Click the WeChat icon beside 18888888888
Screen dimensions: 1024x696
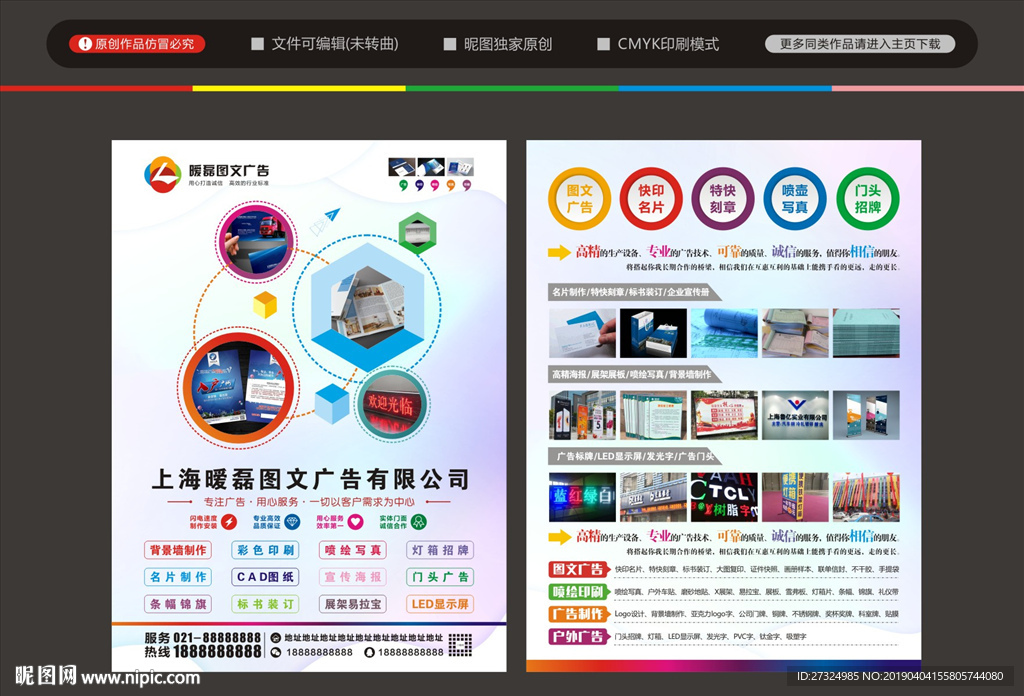[x=277, y=652]
